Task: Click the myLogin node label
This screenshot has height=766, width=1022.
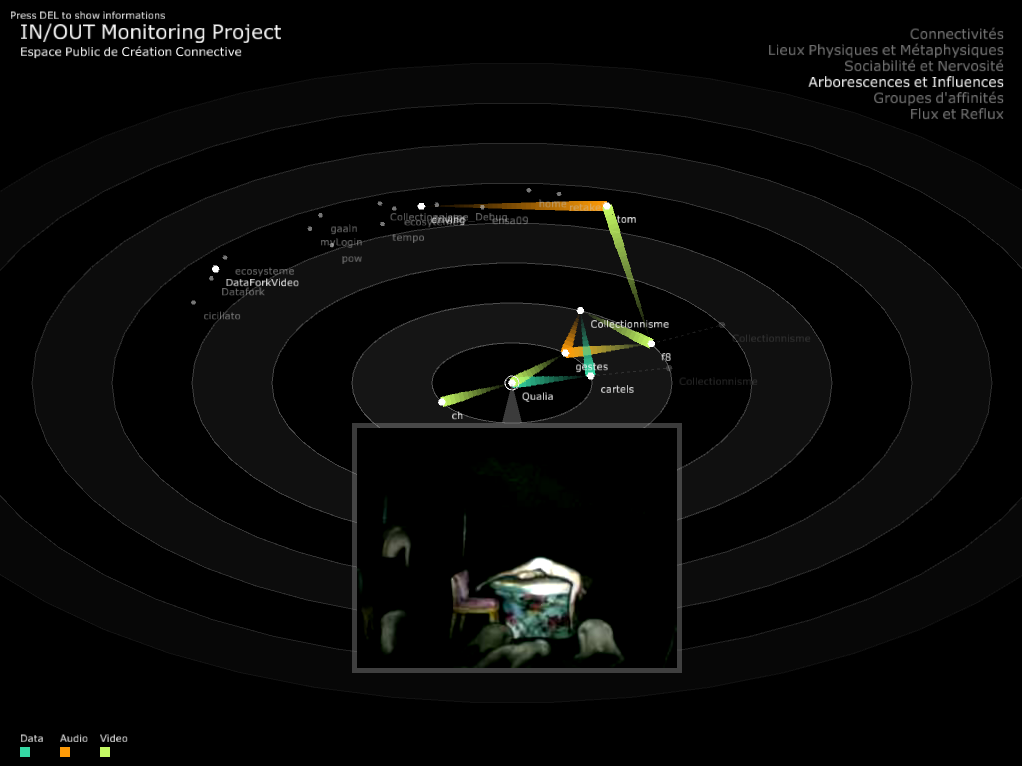Action: 341,243
